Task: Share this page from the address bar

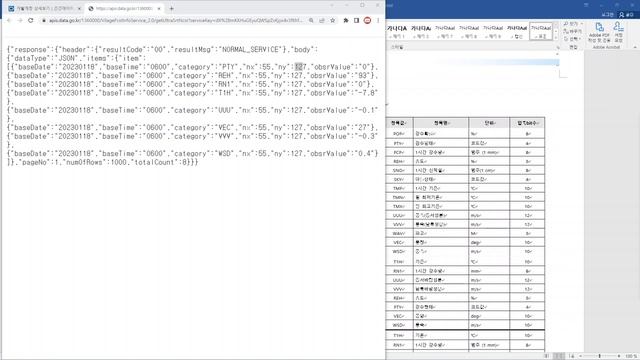Action: click(322, 20)
